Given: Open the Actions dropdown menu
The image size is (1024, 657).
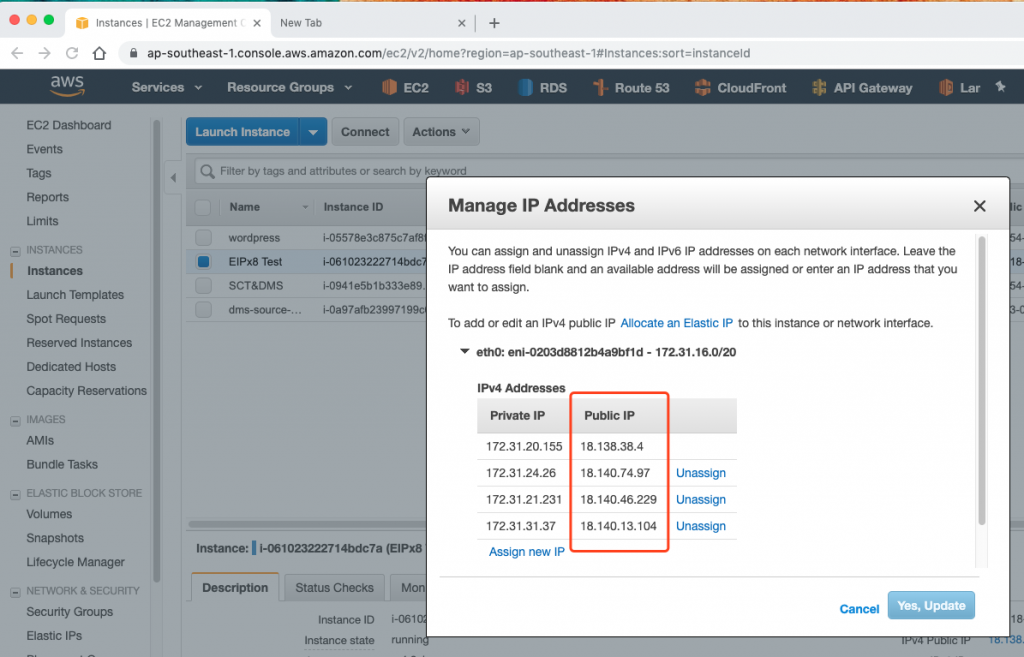Looking at the screenshot, I should 441,132.
